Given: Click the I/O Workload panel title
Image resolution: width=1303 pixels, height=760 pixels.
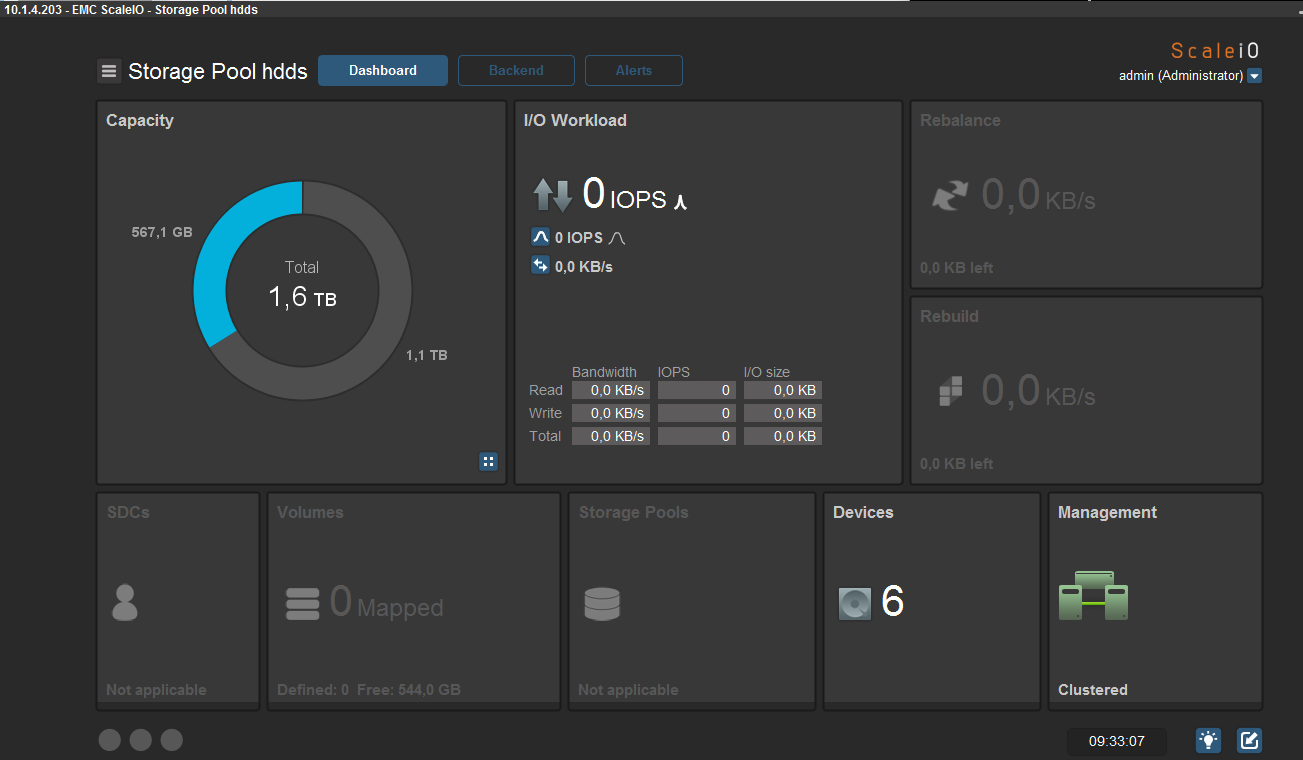Looking at the screenshot, I should [575, 120].
